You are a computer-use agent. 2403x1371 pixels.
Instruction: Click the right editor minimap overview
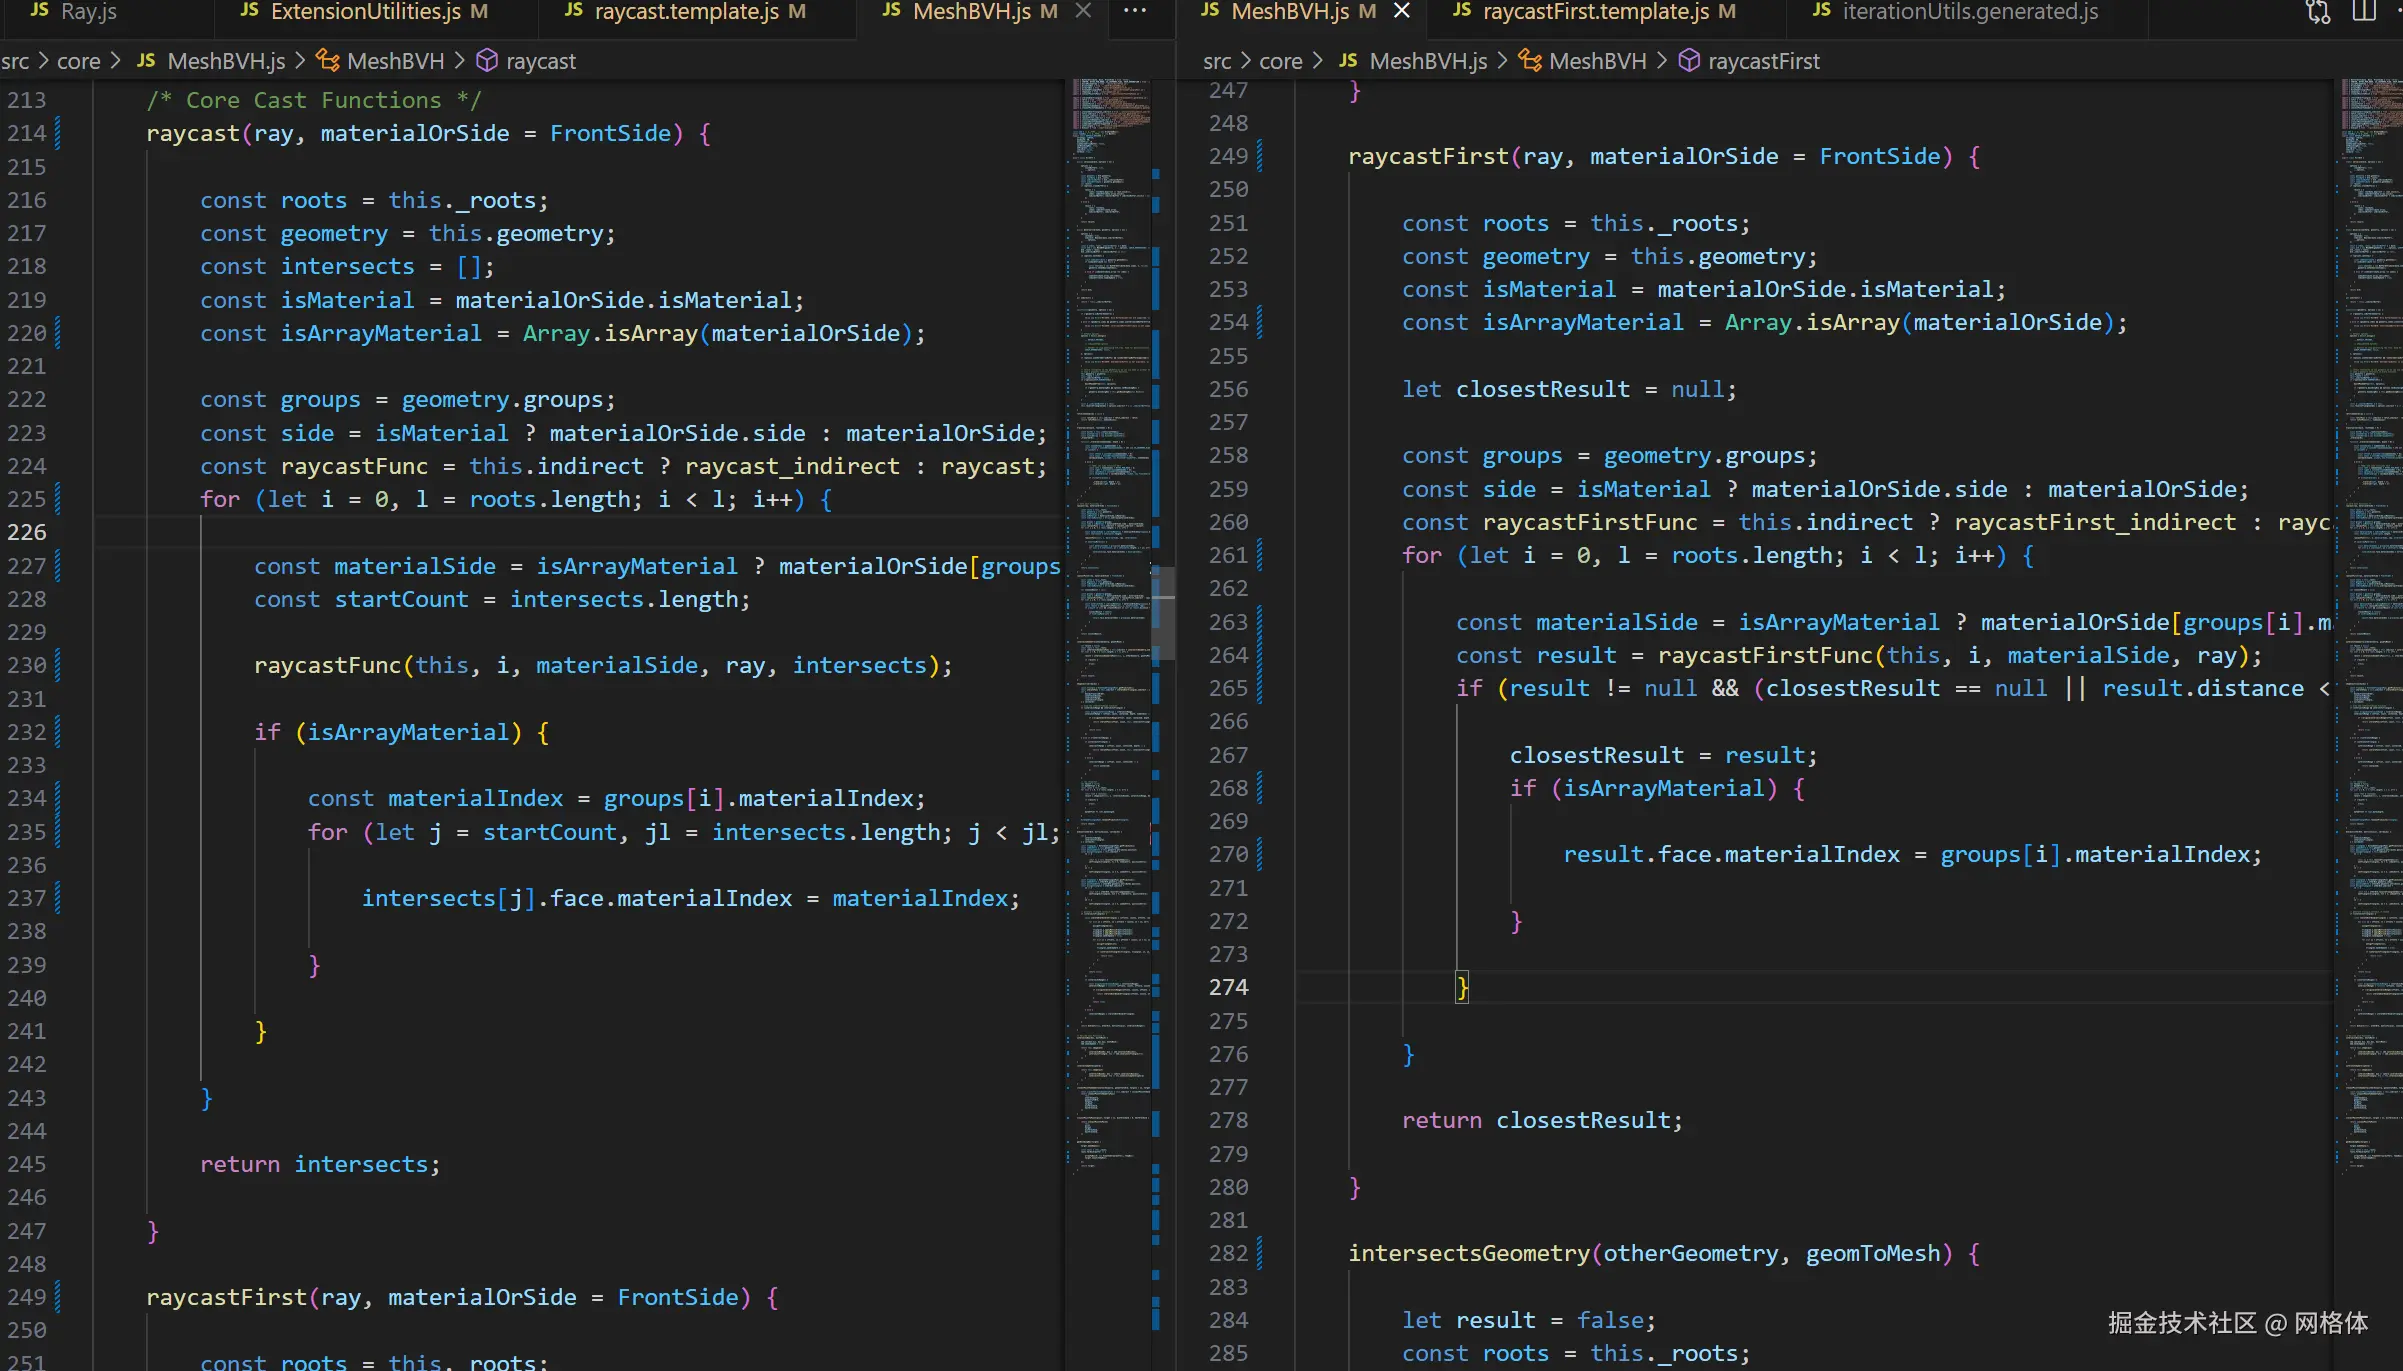[x=2370, y=600]
